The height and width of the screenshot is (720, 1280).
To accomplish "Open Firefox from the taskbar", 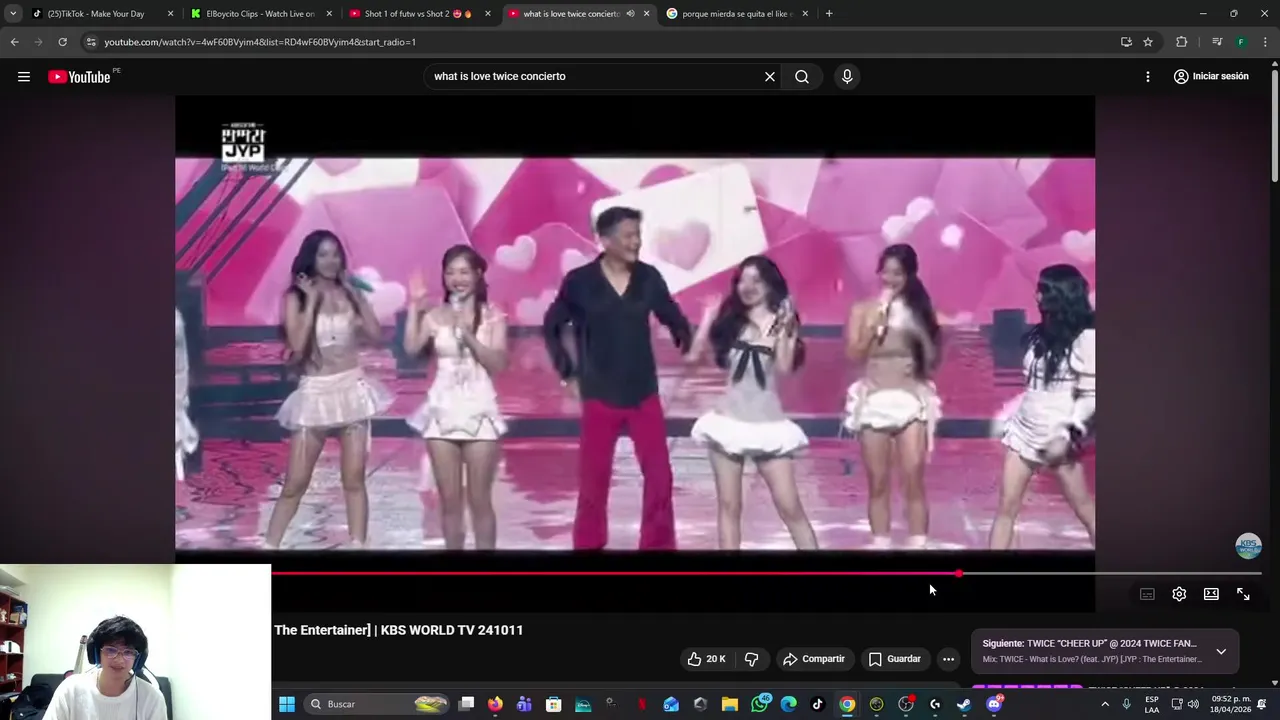I will [495, 704].
